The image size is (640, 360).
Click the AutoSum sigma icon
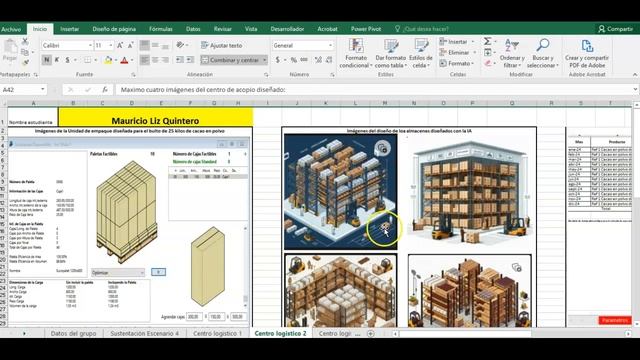(x=487, y=41)
